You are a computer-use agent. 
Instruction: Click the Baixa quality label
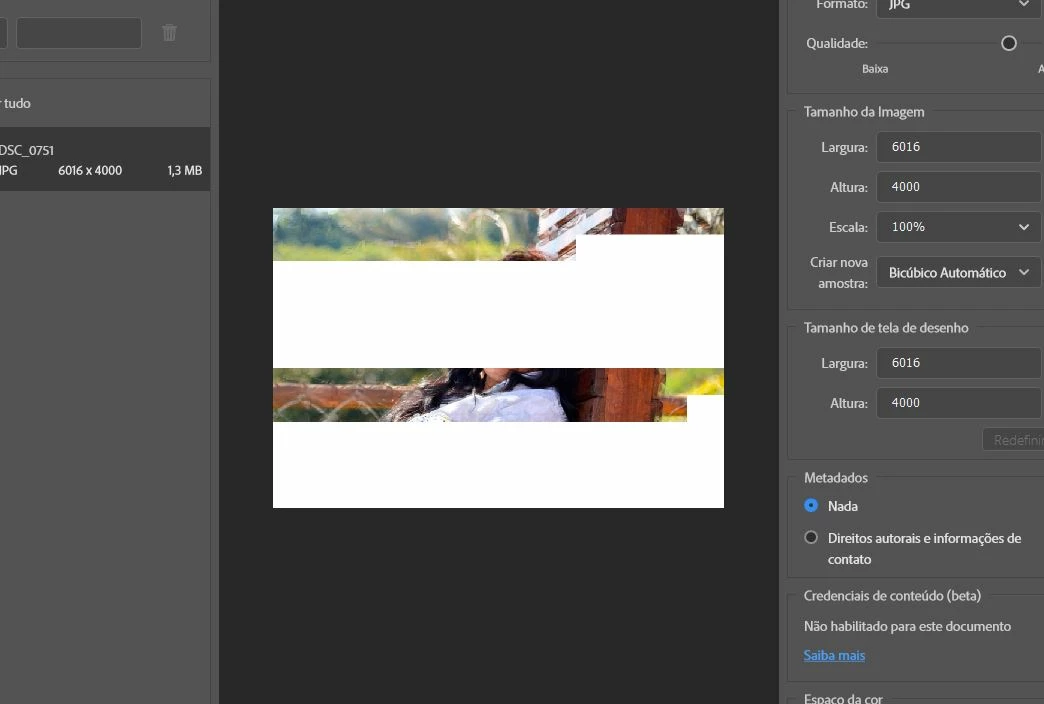click(875, 69)
